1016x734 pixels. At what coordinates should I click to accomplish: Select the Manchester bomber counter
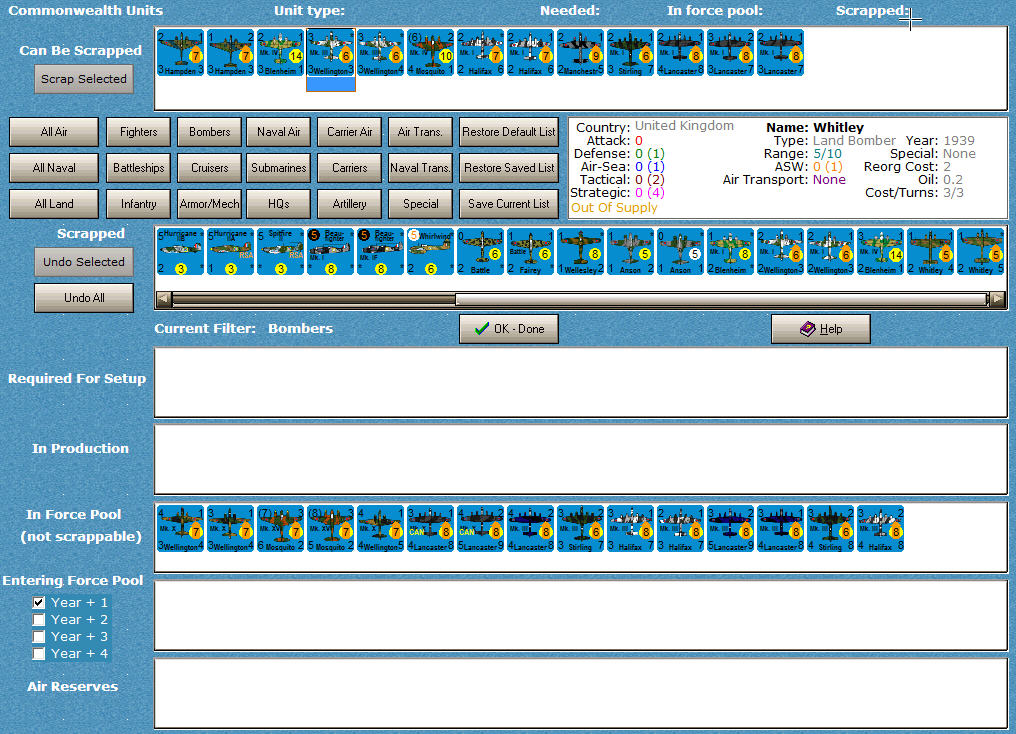pos(581,52)
